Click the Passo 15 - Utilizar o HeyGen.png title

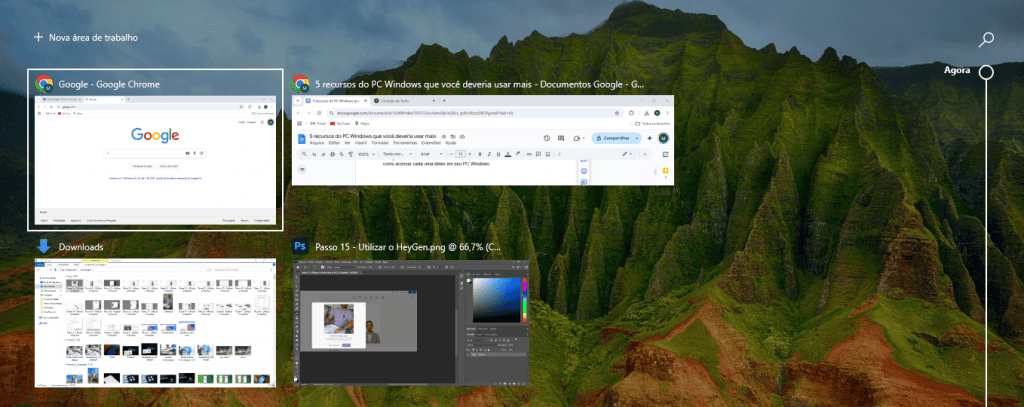point(408,246)
